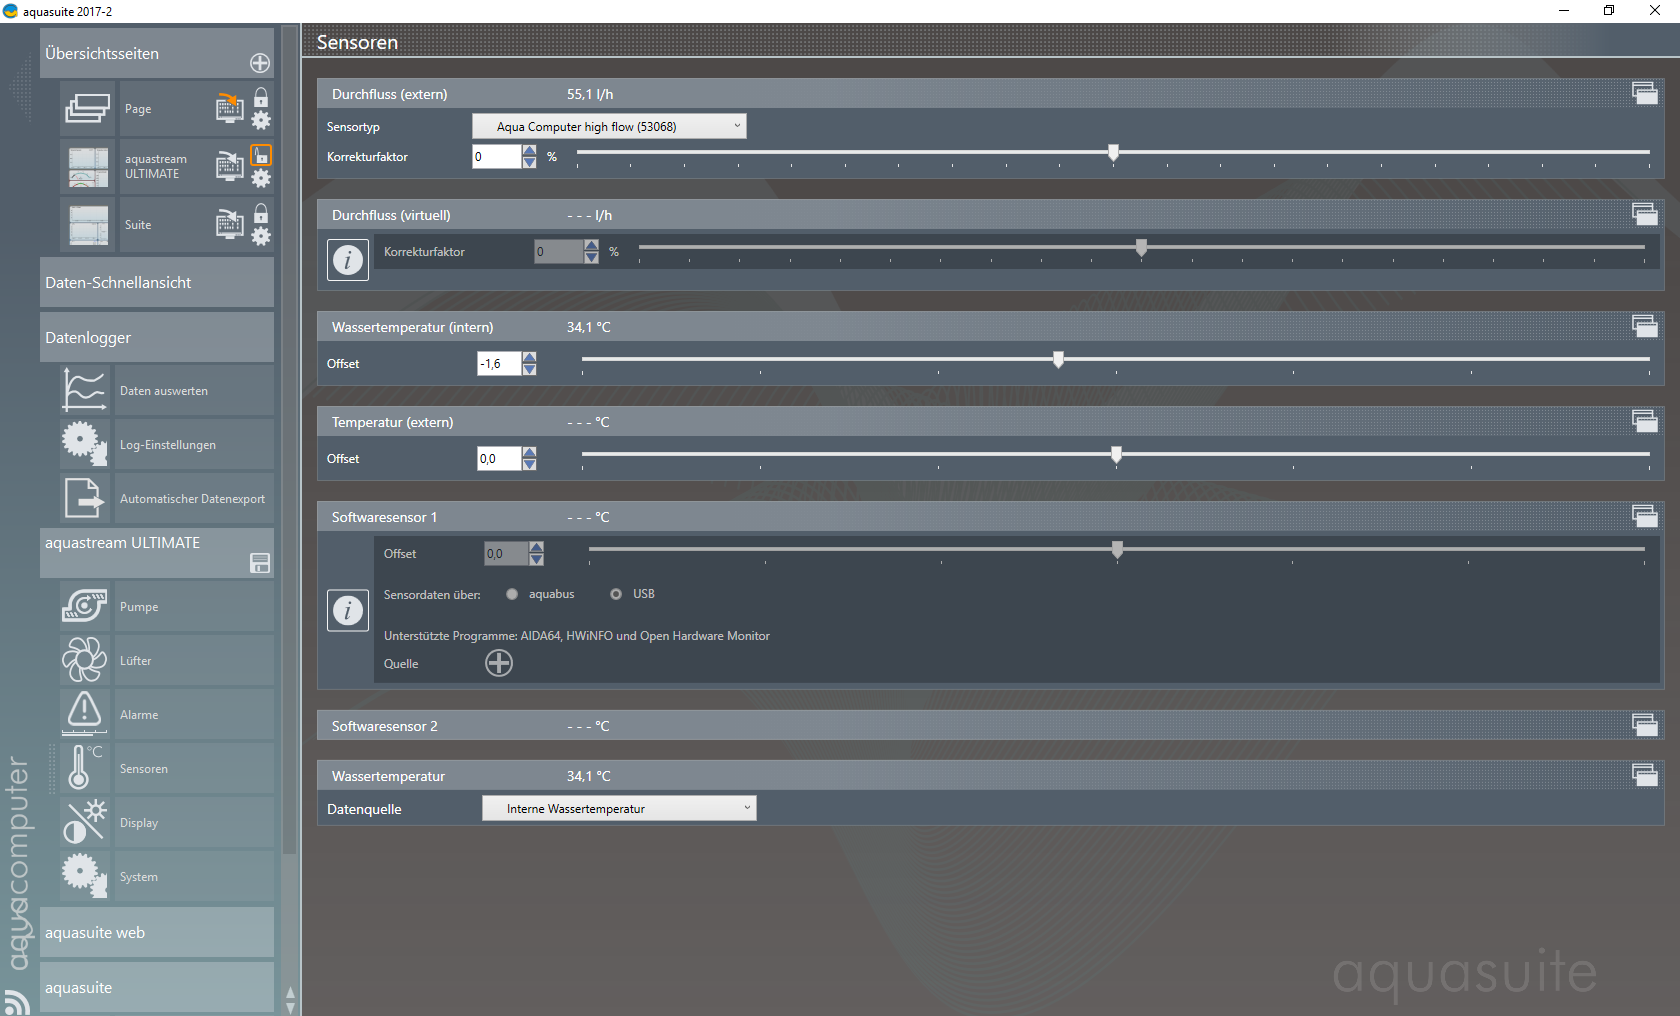Open gear settings for Page overview
Image resolution: width=1680 pixels, height=1016 pixels.
point(261,121)
